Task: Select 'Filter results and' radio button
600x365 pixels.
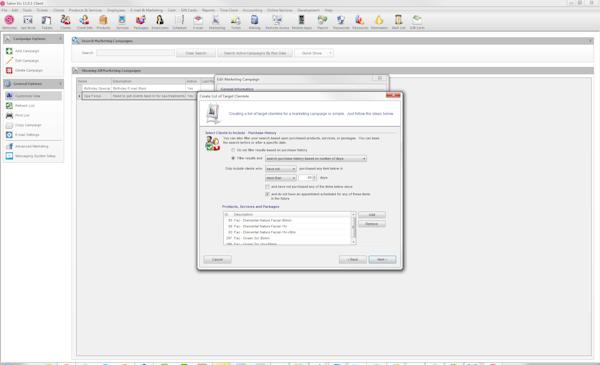Action: [233, 158]
